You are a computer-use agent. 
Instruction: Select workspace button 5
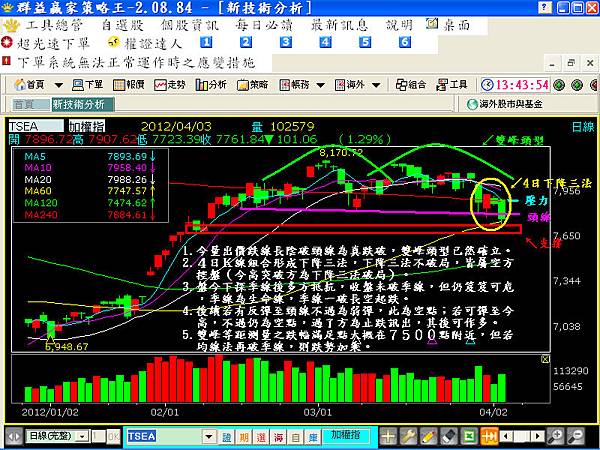click(365, 42)
